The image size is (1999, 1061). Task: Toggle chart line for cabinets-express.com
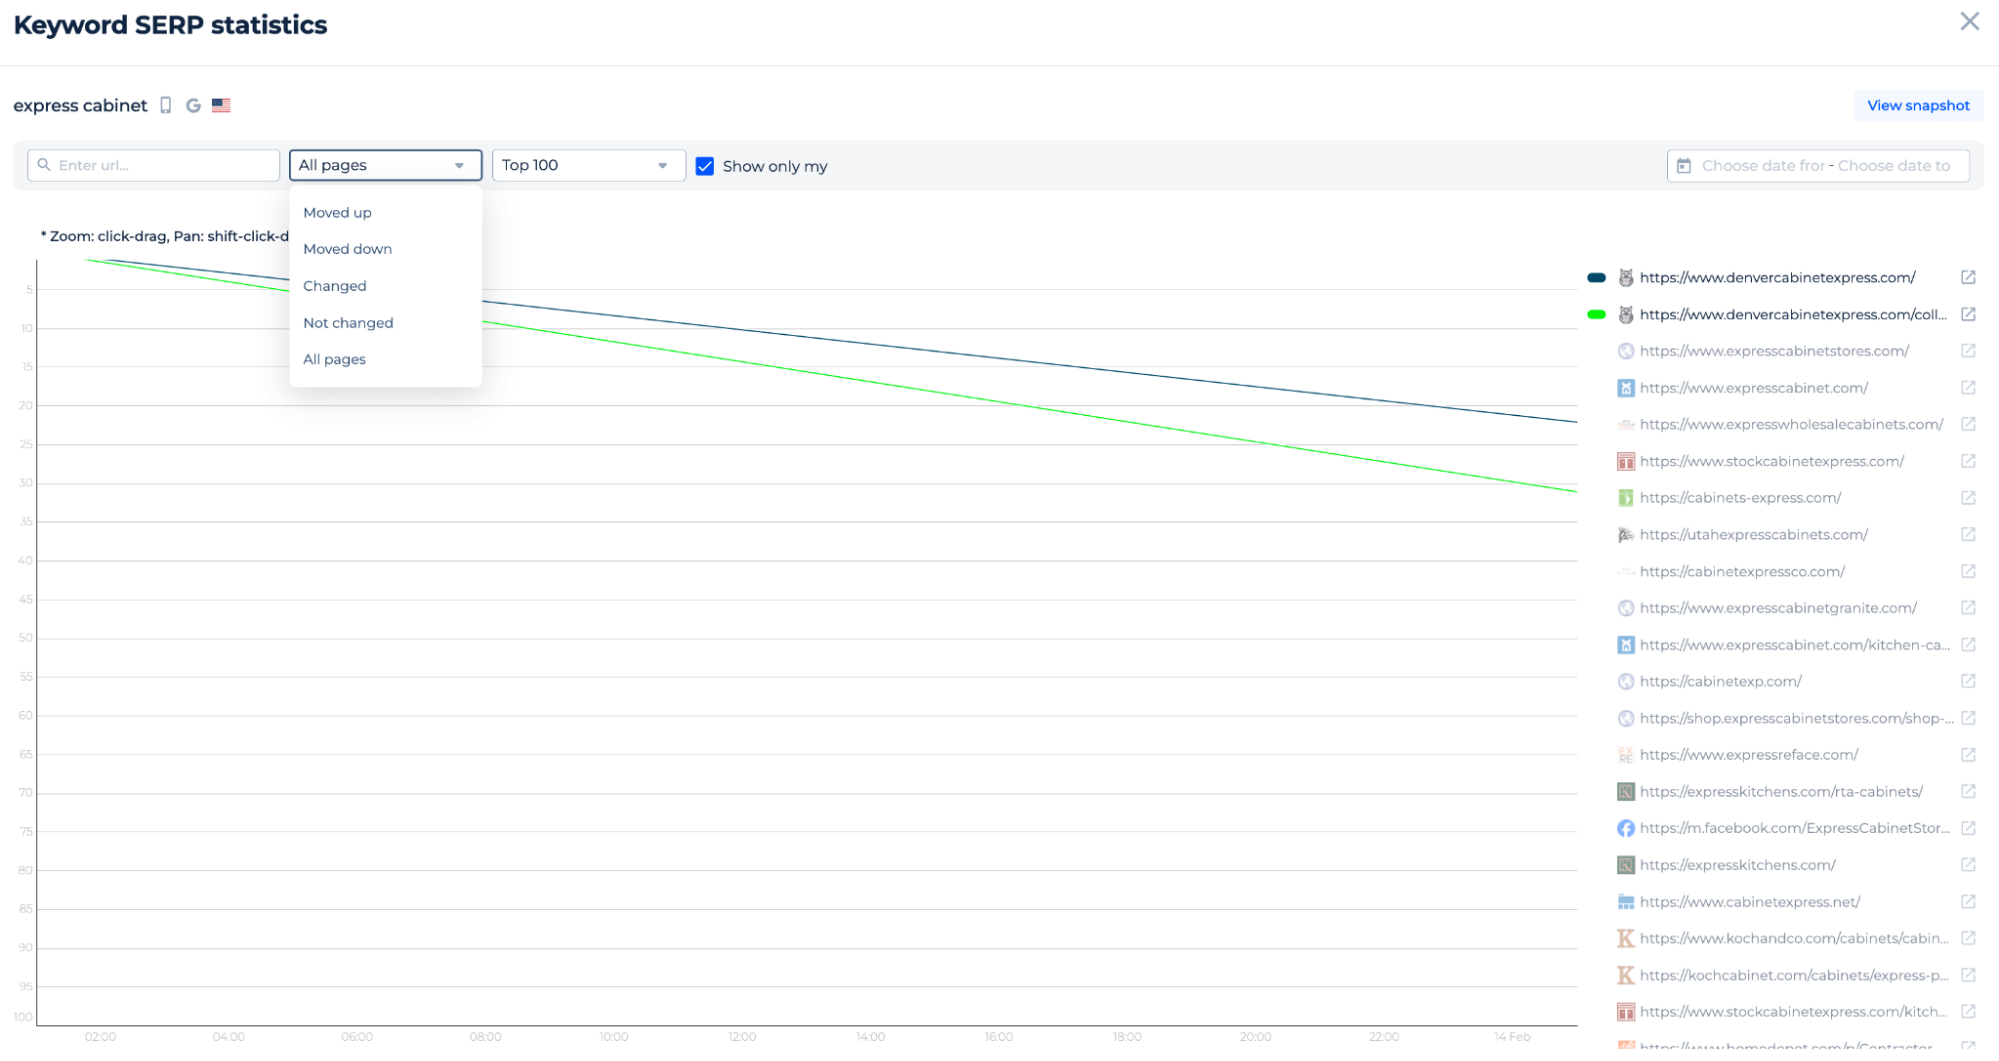(x=1730, y=497)
